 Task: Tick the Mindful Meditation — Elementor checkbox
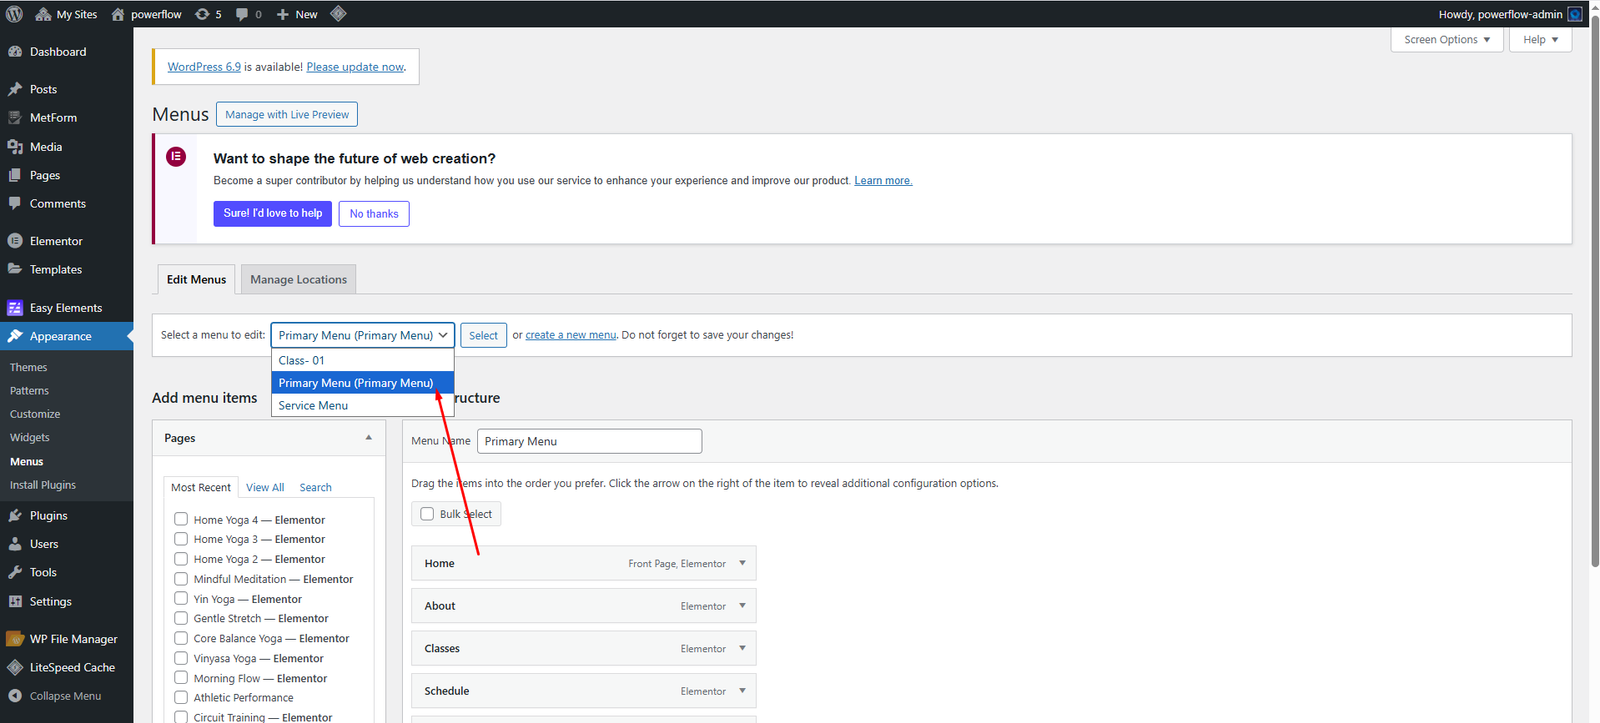181,579
